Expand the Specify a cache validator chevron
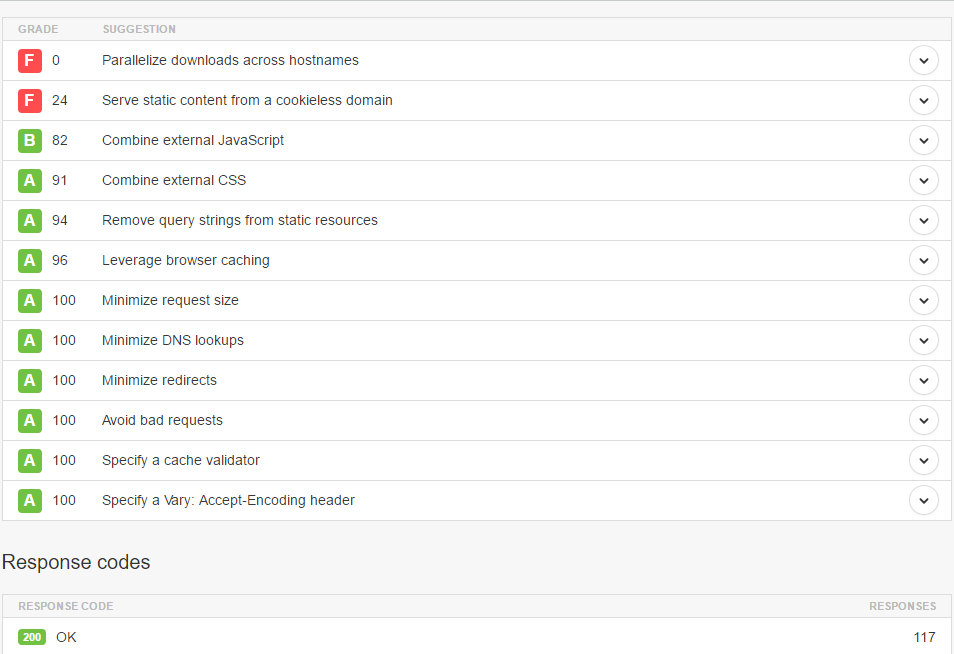954x654 pixels. [x=923, y=460]
